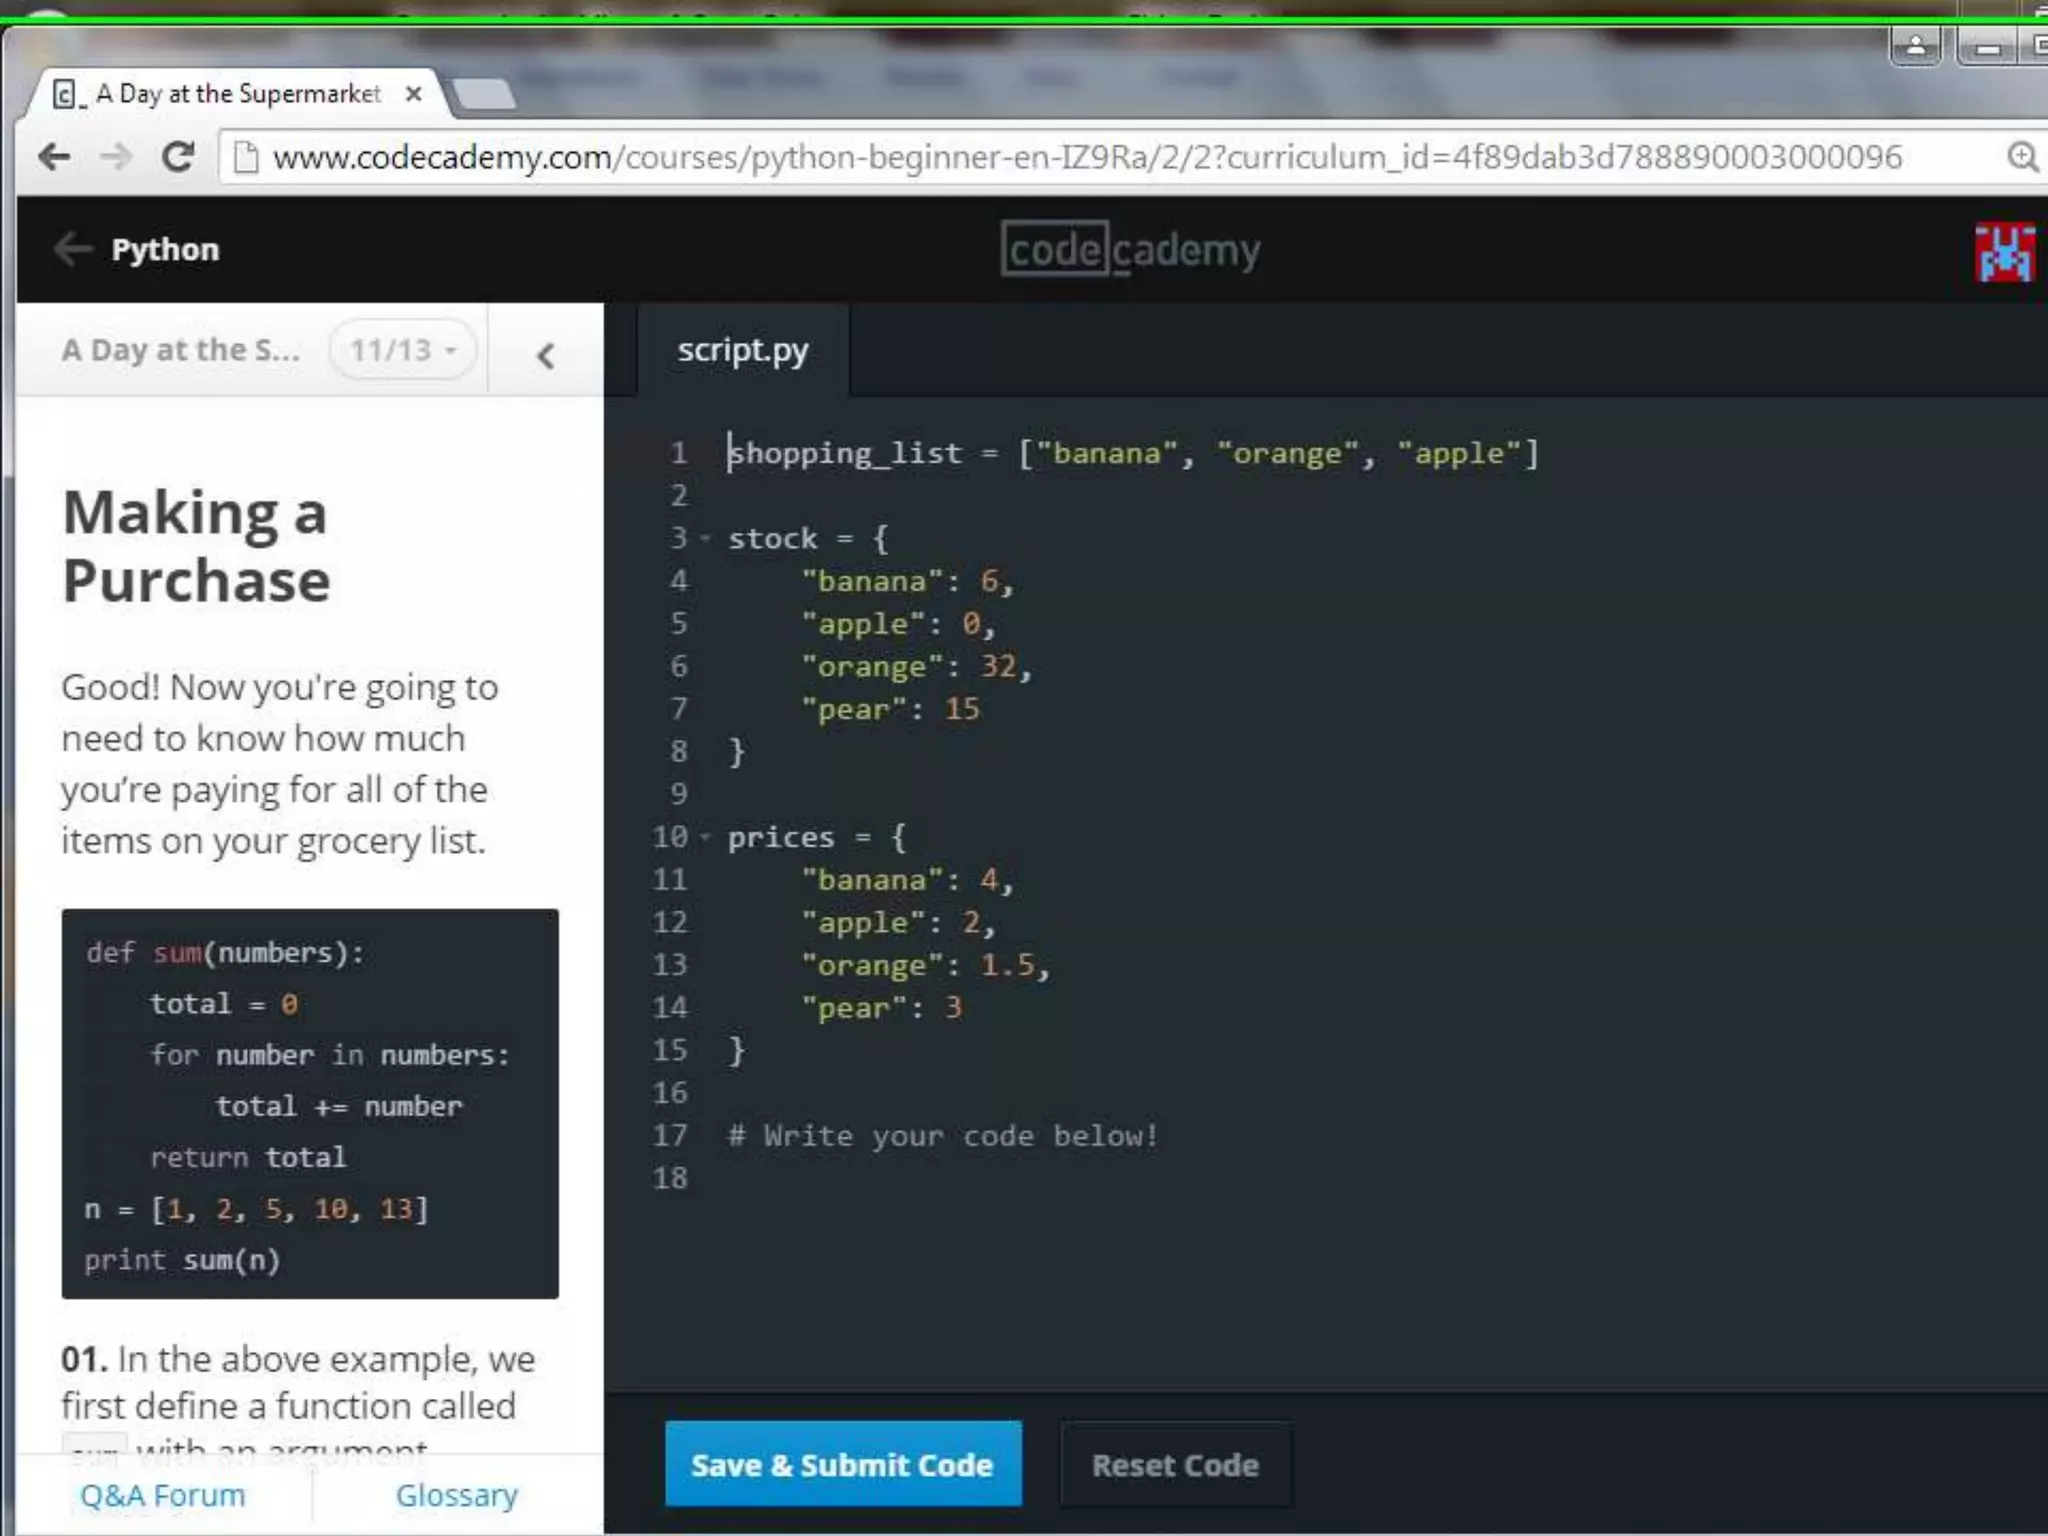Viewport: 2048px width, 1536px height.
Task: Click the Reset Code button
Action: (1175, 1465)
